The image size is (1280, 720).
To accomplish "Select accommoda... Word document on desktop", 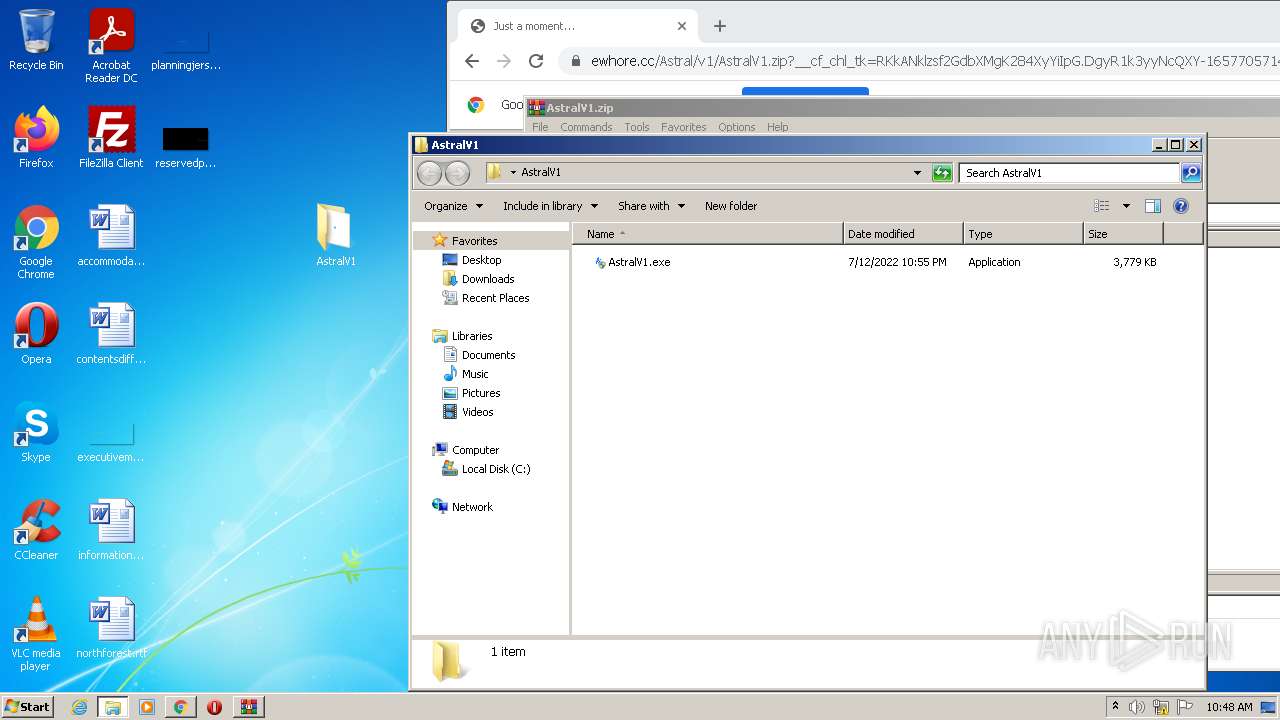I will [x=111, y=236].
